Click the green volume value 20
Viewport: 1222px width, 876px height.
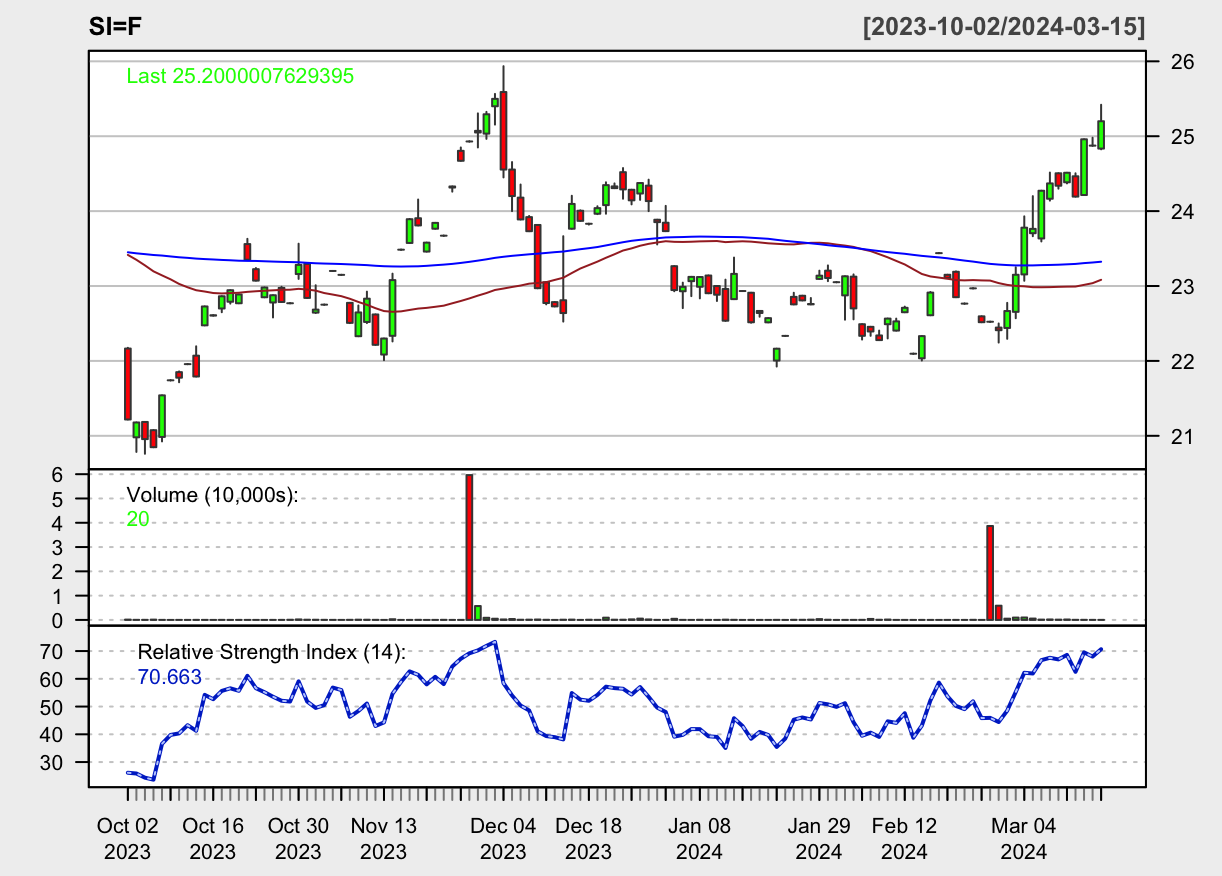pyautogui.click(x=138, y=518)
